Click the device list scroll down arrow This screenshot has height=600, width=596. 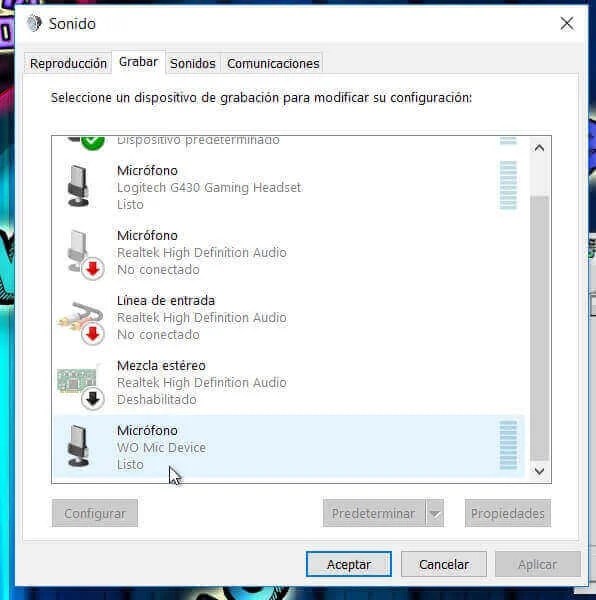click(x=539, y=471)
